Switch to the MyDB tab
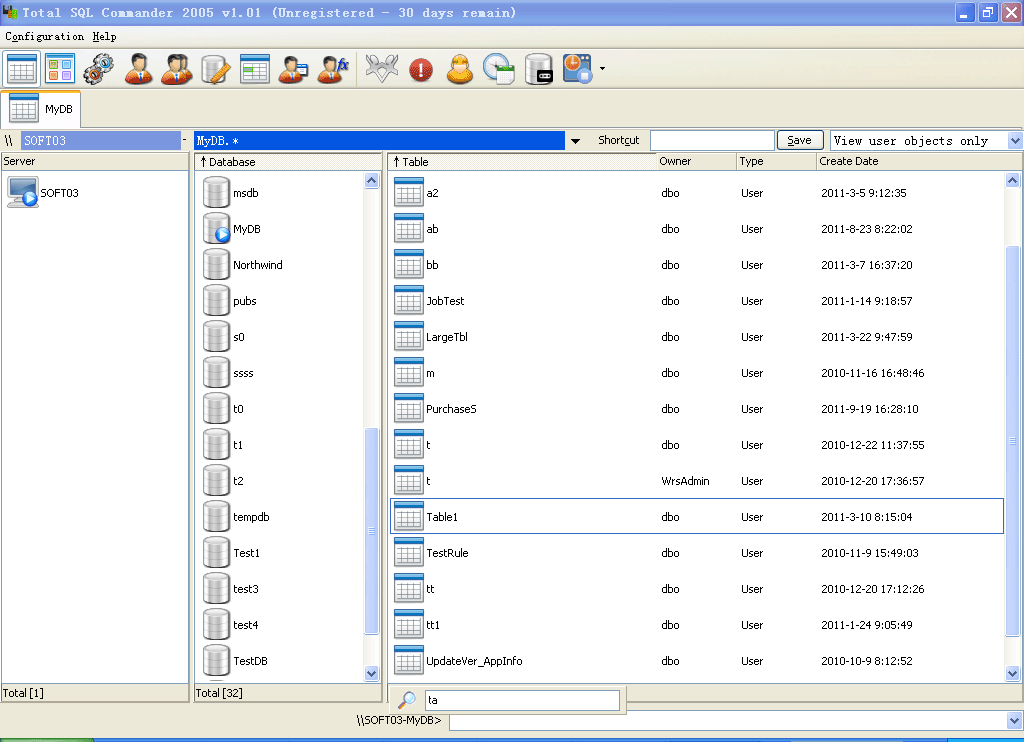 (41, 109)
